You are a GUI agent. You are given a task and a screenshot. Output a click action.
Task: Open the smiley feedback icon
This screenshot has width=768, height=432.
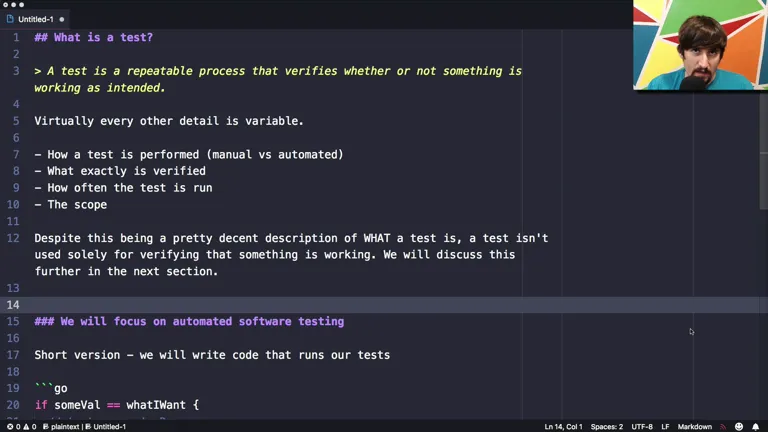[x=739, y=427]
